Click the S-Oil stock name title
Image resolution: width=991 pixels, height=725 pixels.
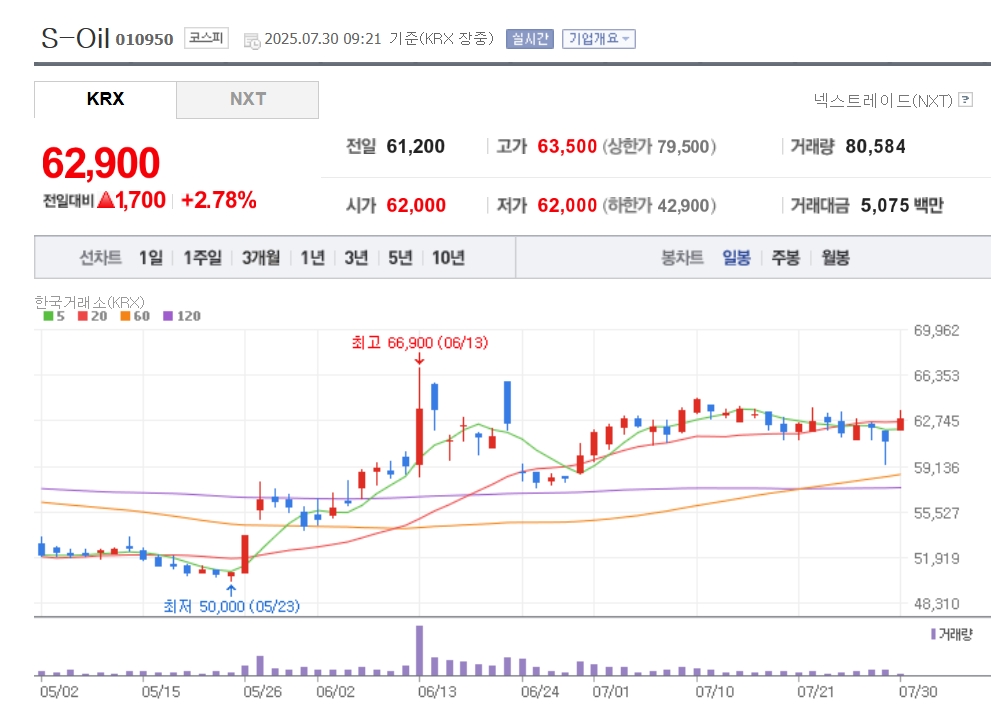(x=75, y=38)
